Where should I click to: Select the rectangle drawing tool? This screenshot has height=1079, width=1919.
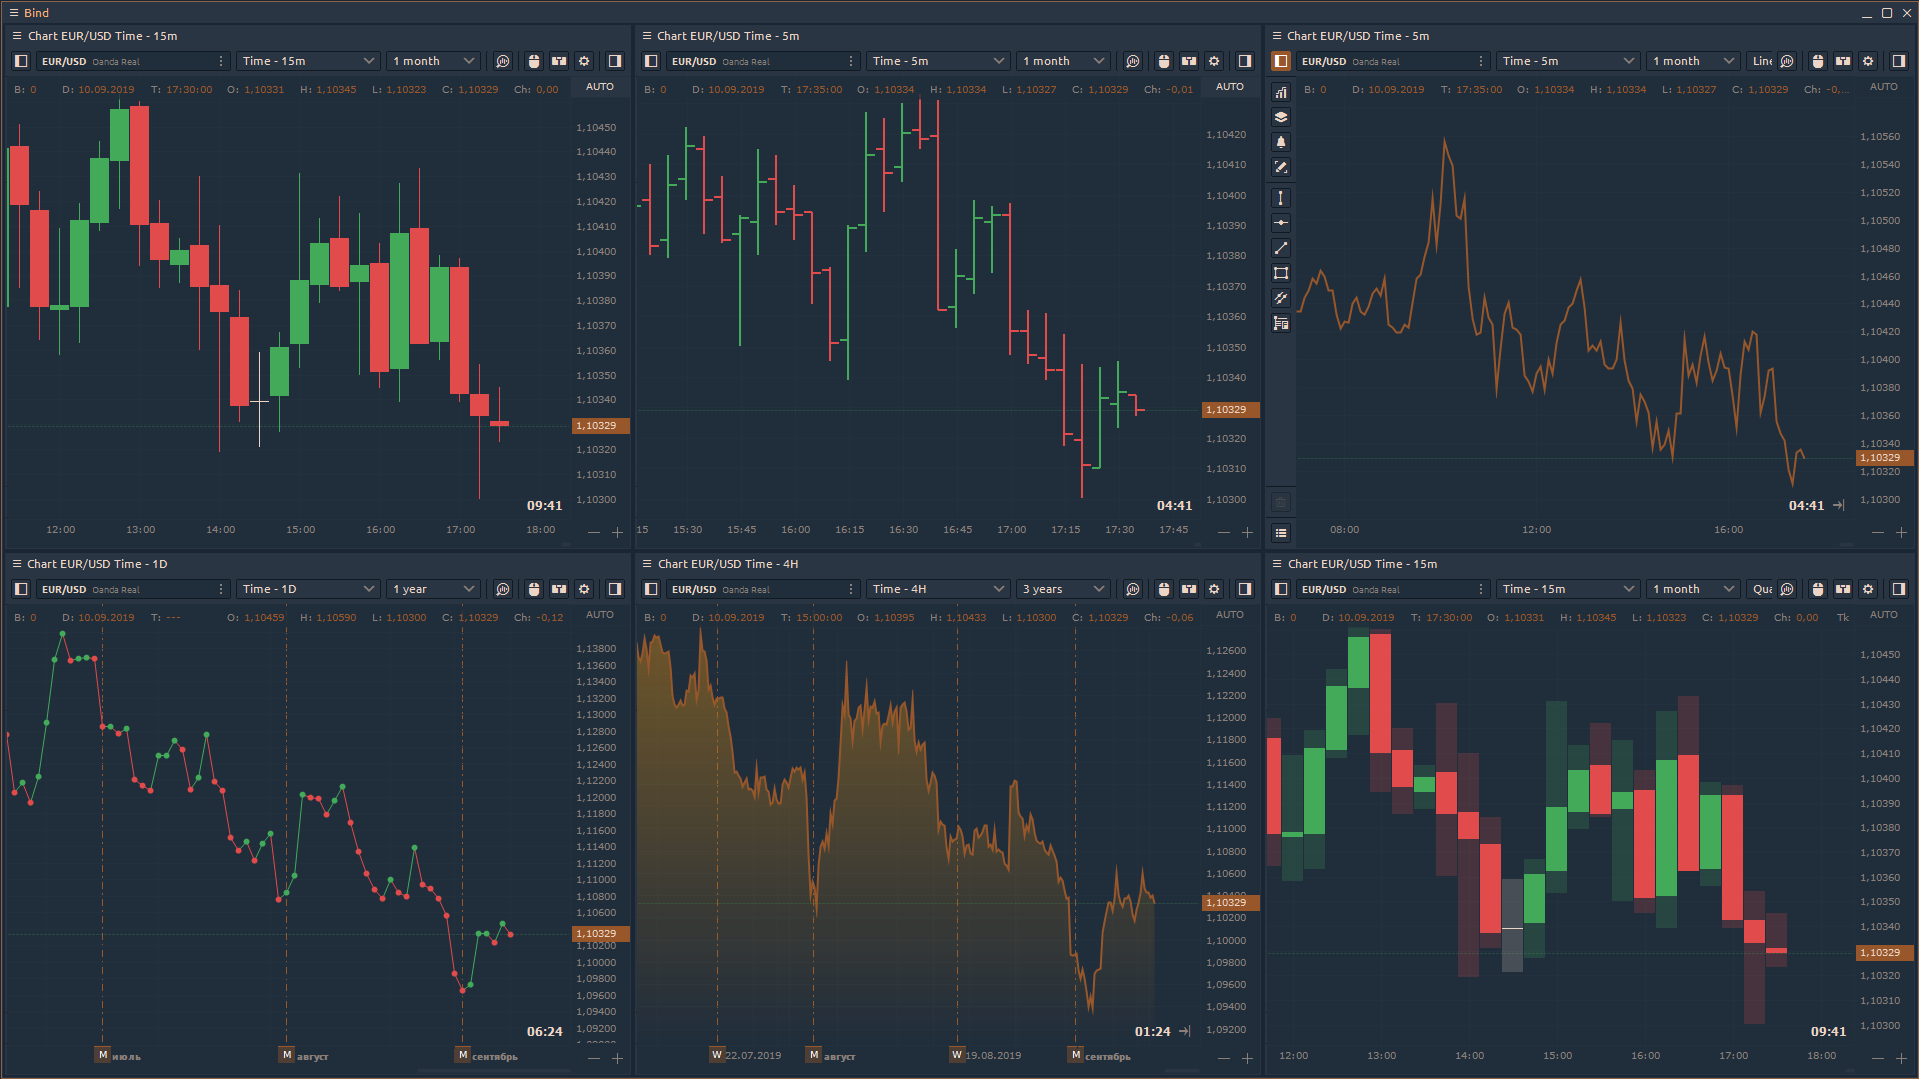(1281, 273)
